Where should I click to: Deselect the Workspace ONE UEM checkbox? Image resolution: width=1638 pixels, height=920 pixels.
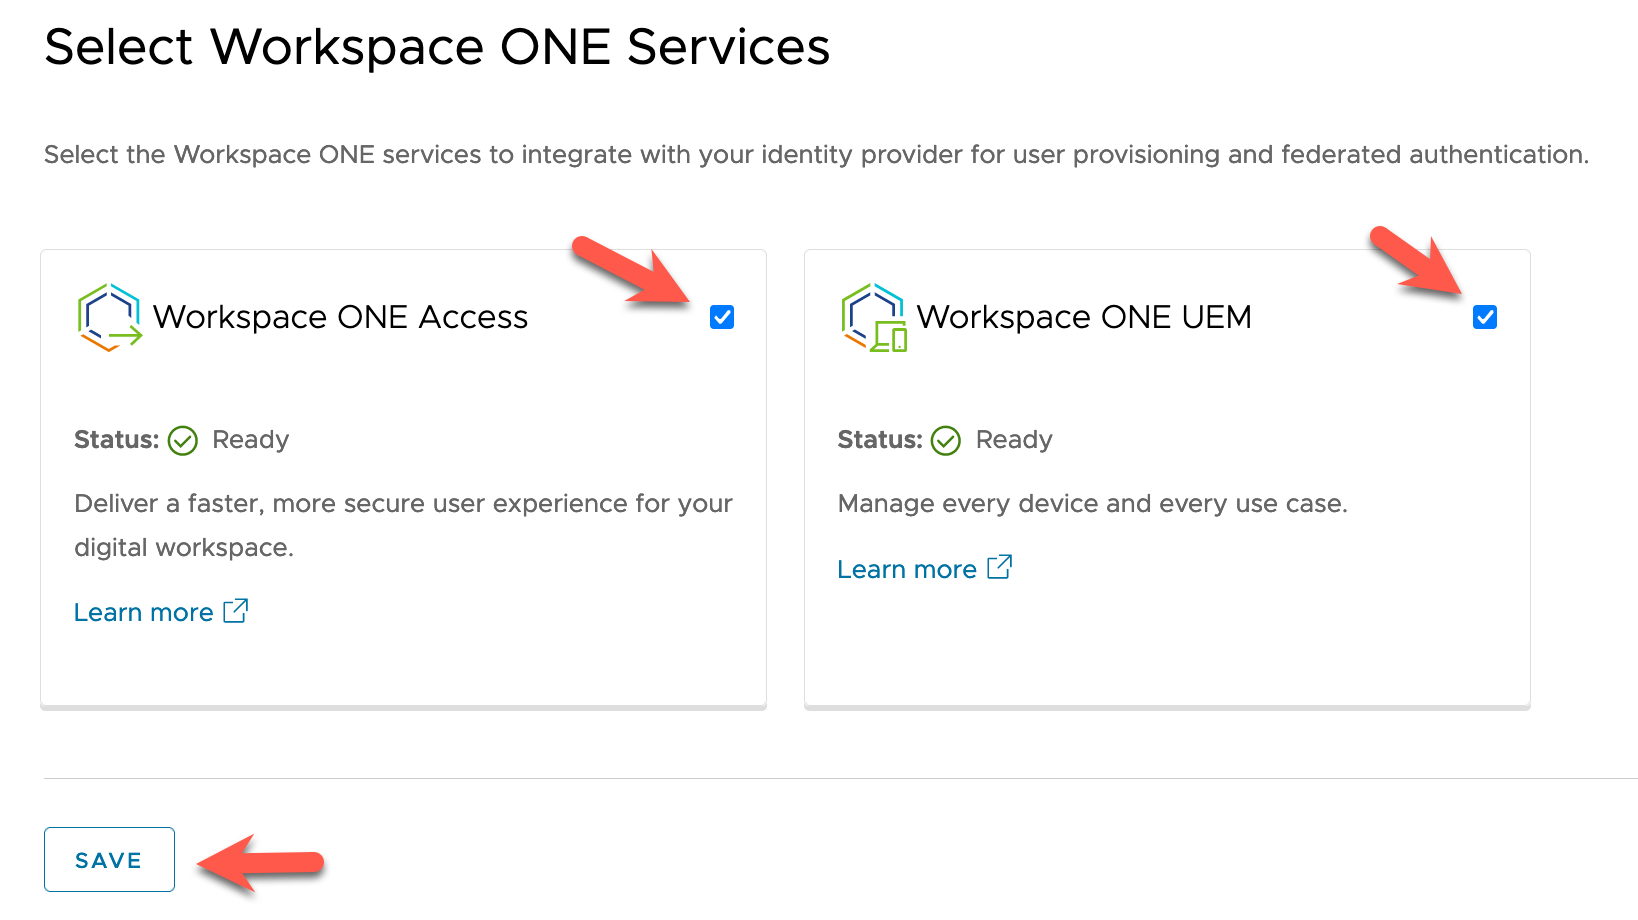tap(1485, 317)
